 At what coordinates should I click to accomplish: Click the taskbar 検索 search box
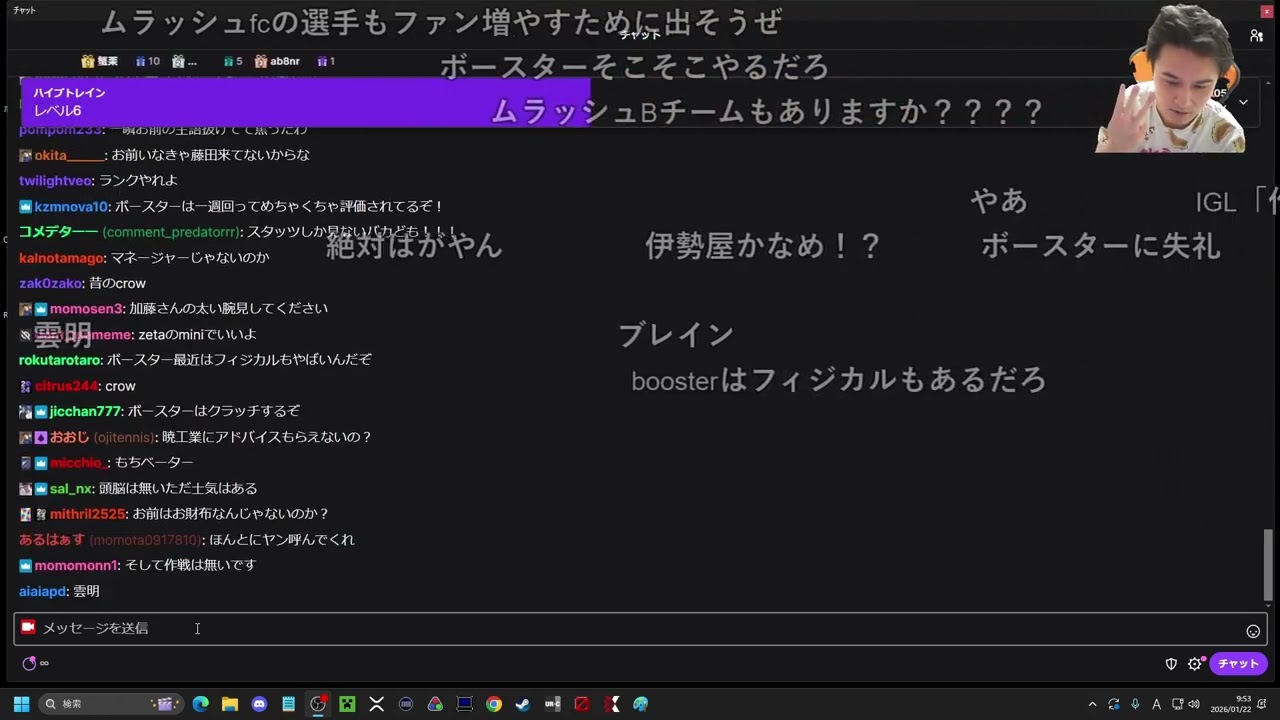(110, 704)
